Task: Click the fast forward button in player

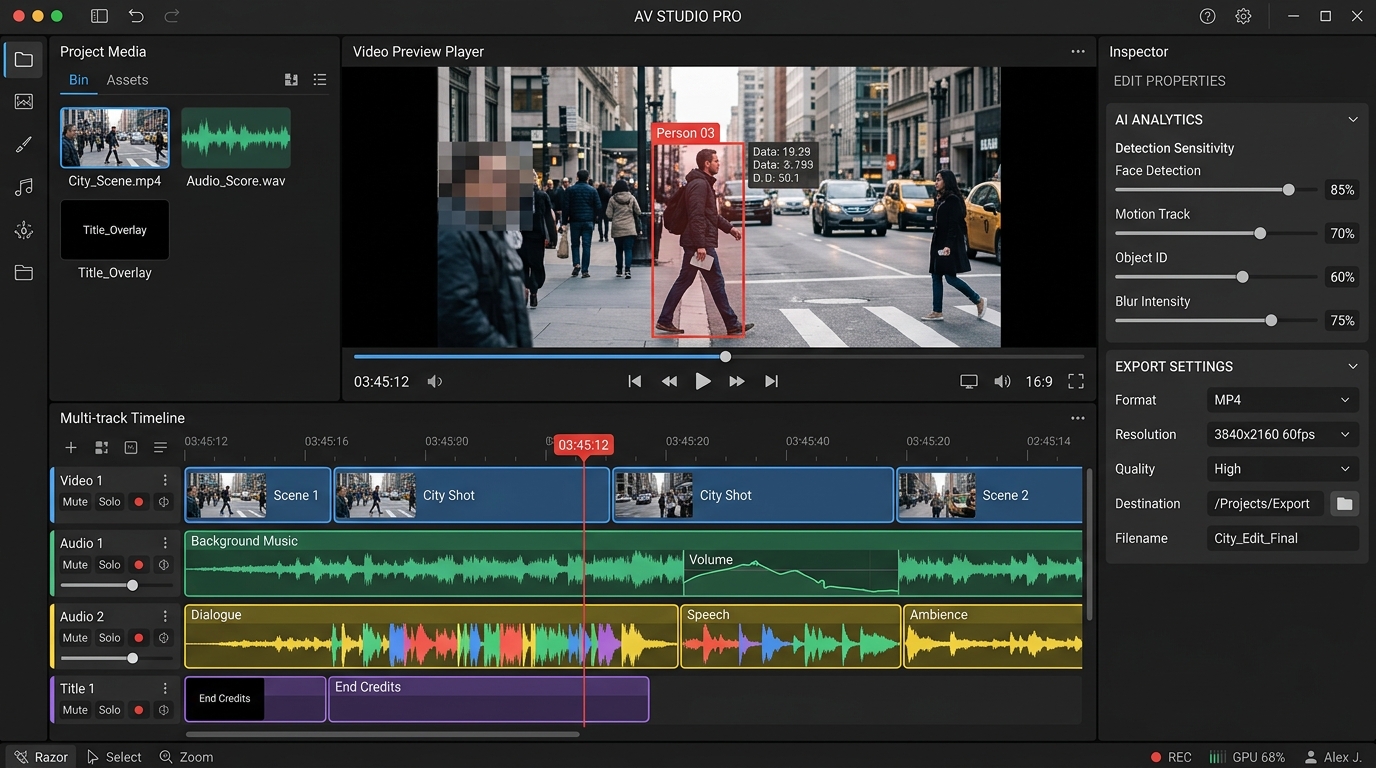Action: 737,381
